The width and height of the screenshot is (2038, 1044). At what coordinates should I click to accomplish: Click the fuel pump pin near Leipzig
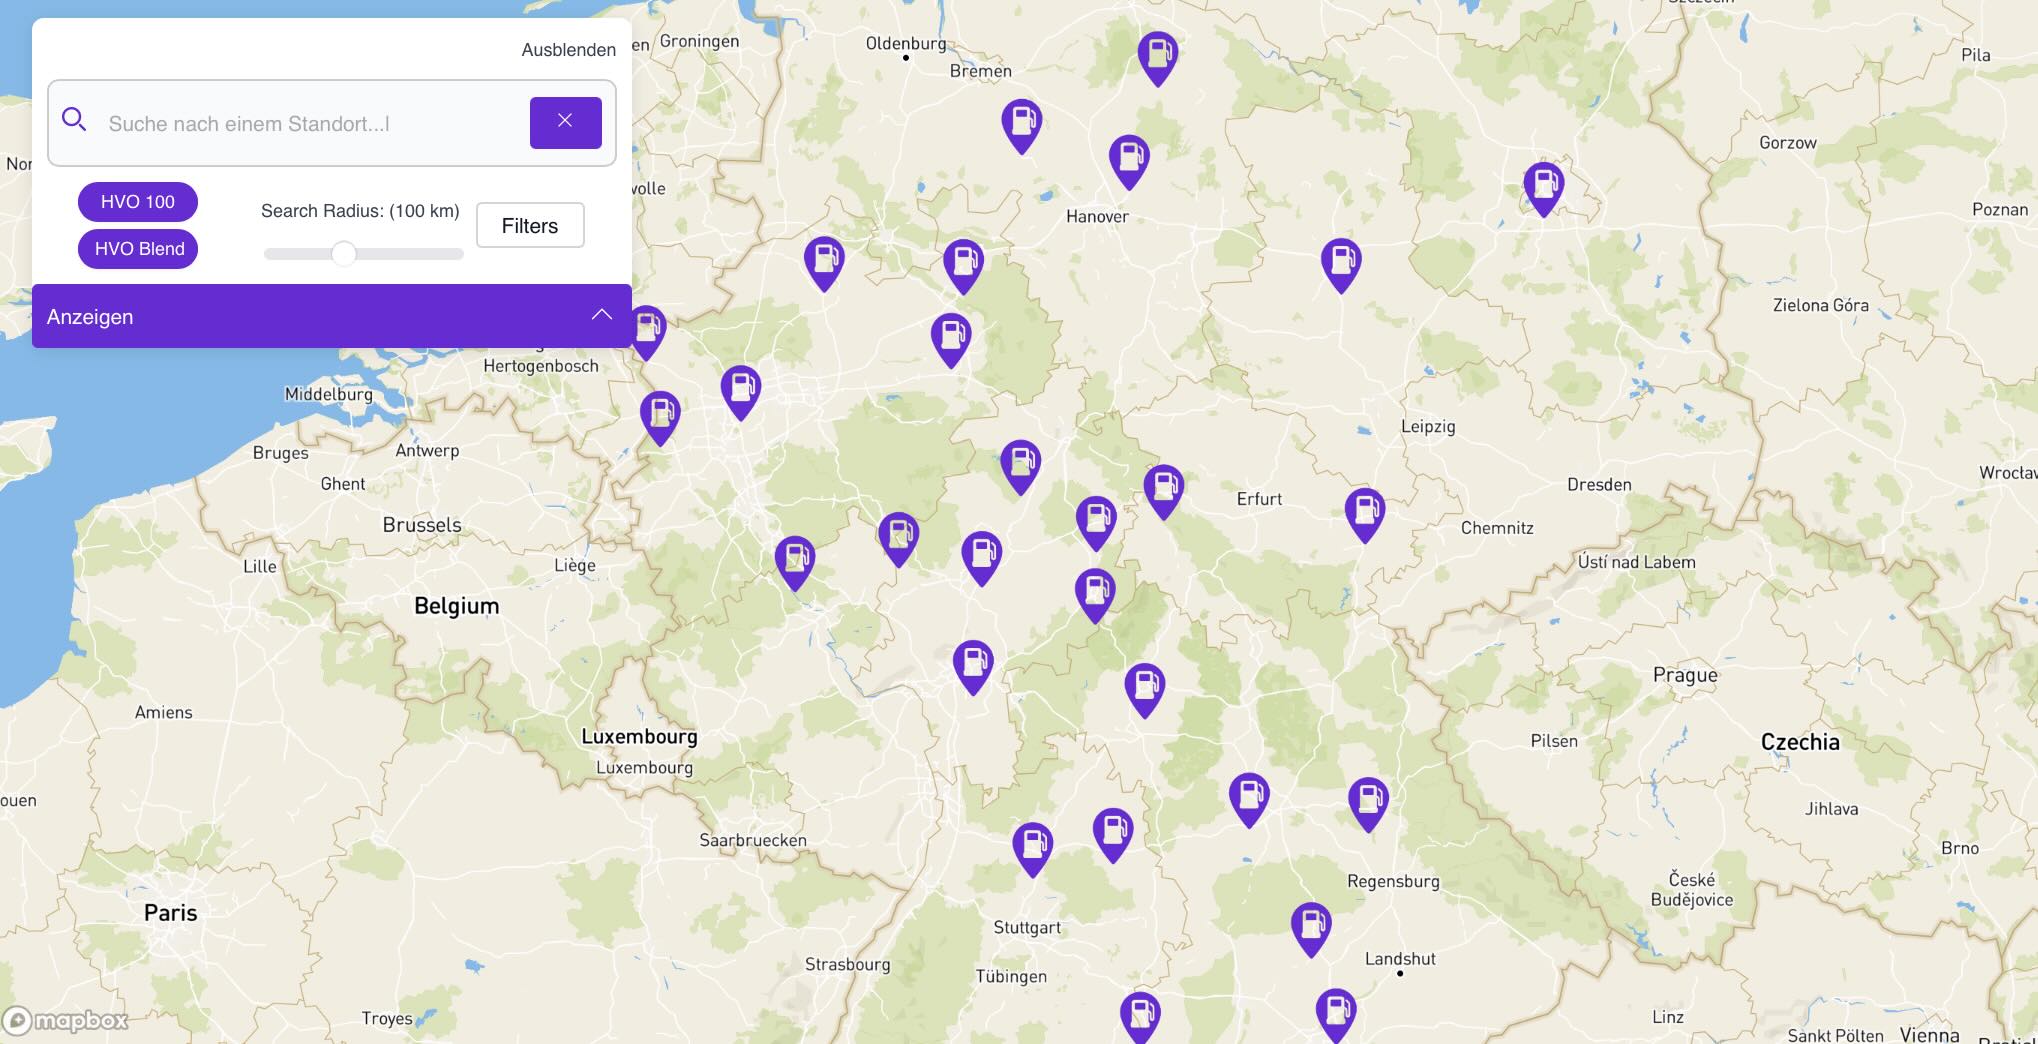(1364, 514)
